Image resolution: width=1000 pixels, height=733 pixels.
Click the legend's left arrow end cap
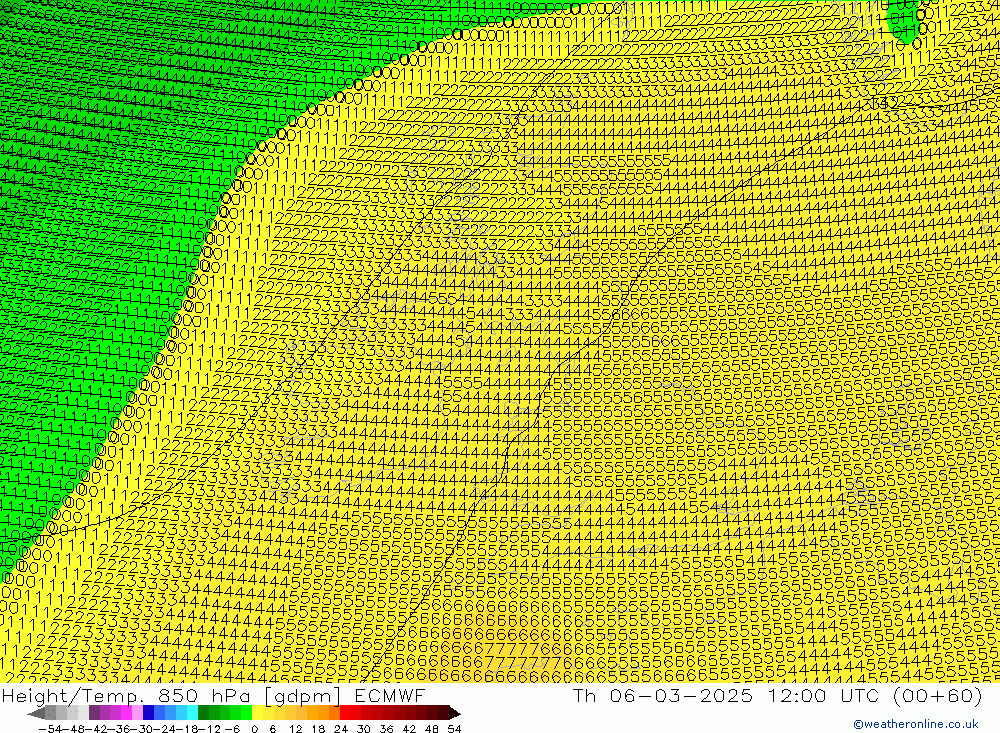click(x=36, y=714)
